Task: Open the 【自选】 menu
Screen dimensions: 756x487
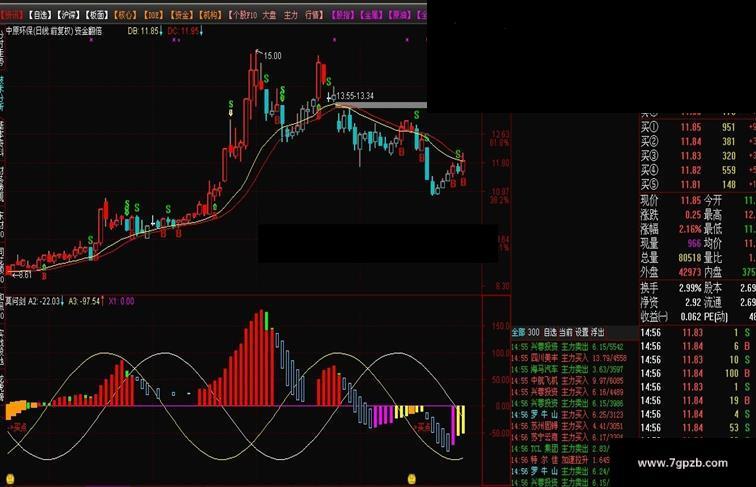Action: (40, 15)
